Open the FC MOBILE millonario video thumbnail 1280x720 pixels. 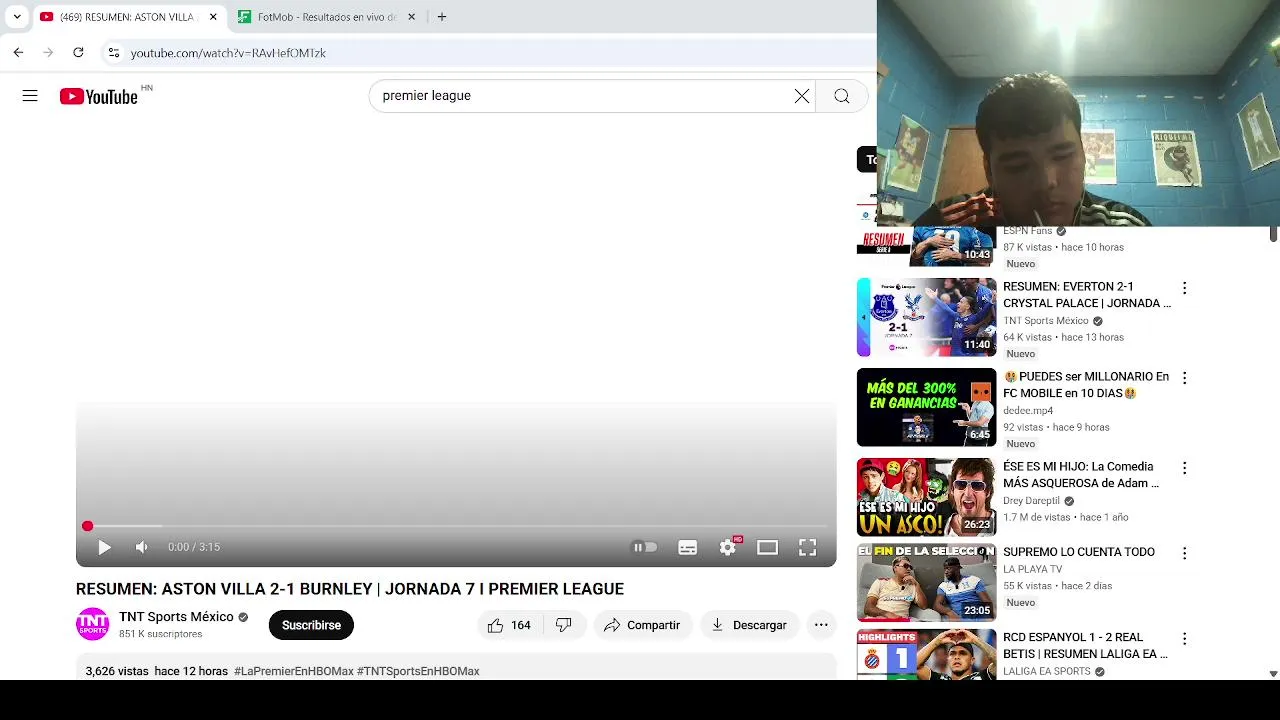926,407
